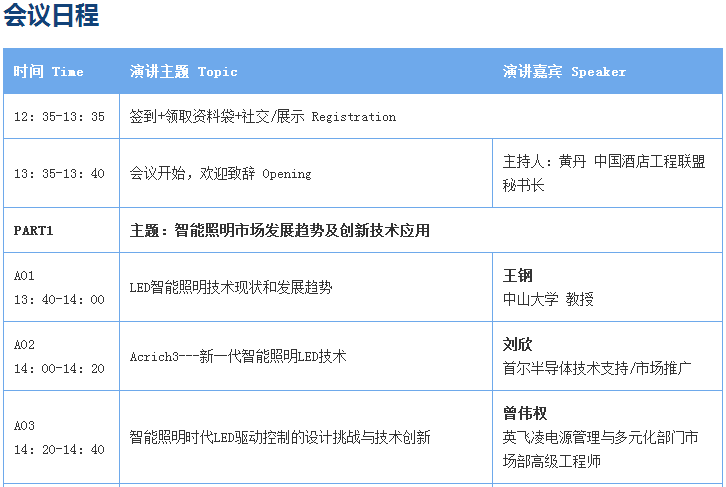Select the 时间 Time column header

(x=48, y=72)
